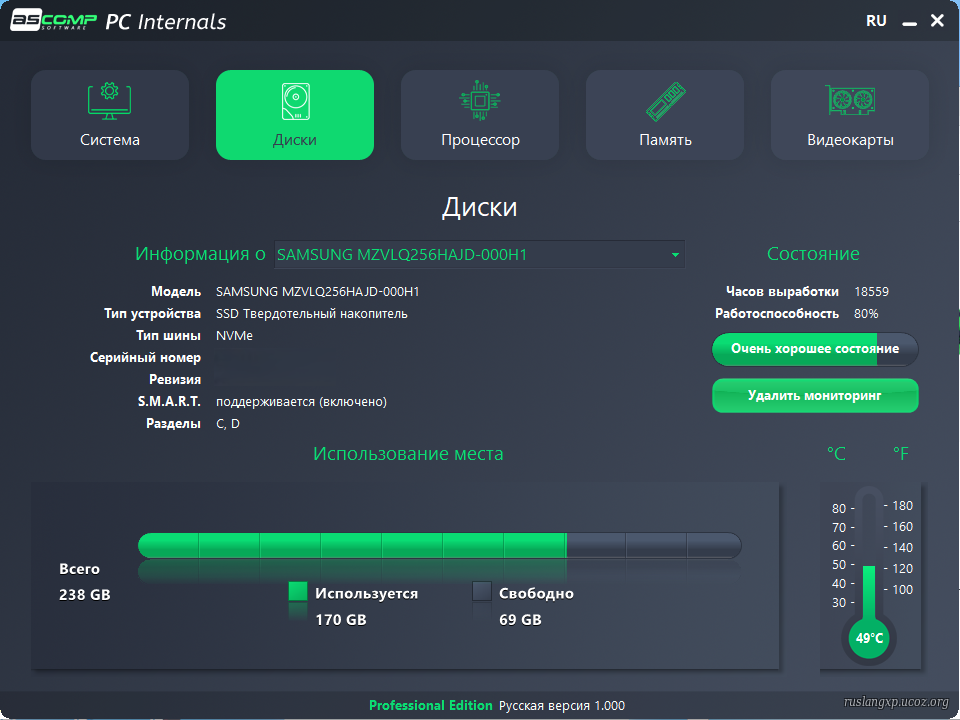This screenshot has height=720, width=960.
Task: Expand the disk selection dropdown arrow
Action: point(675,255)
